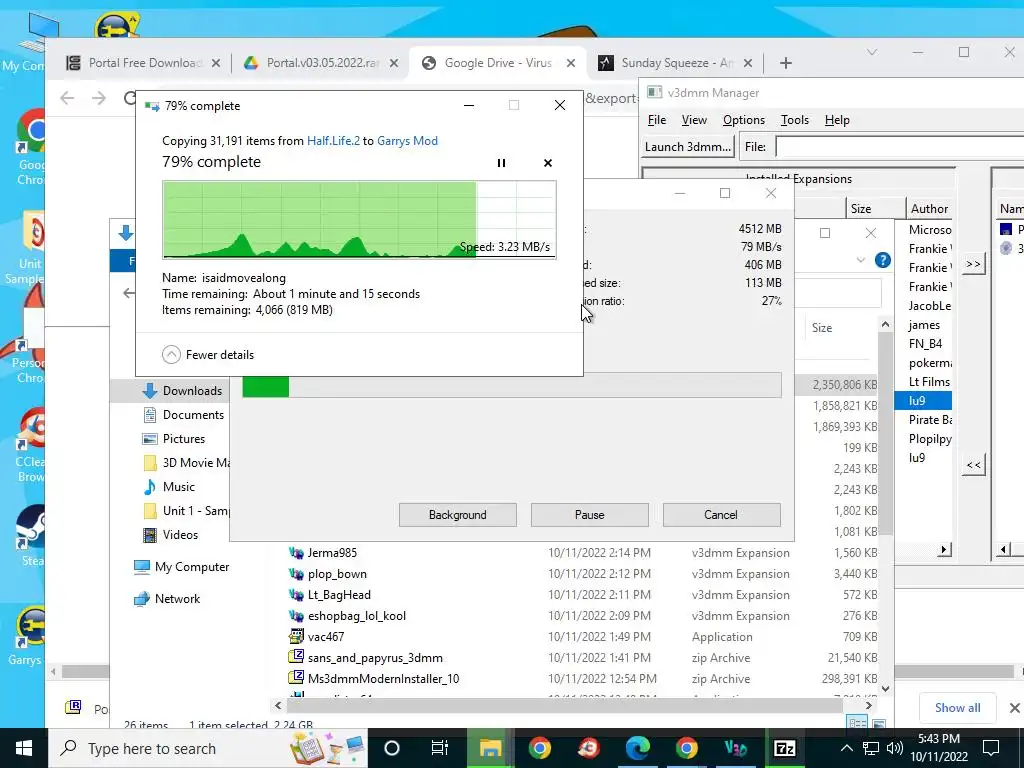
Task: Click Explorer file list vertical scrollbar down arrow
Action: coord(886,688)
